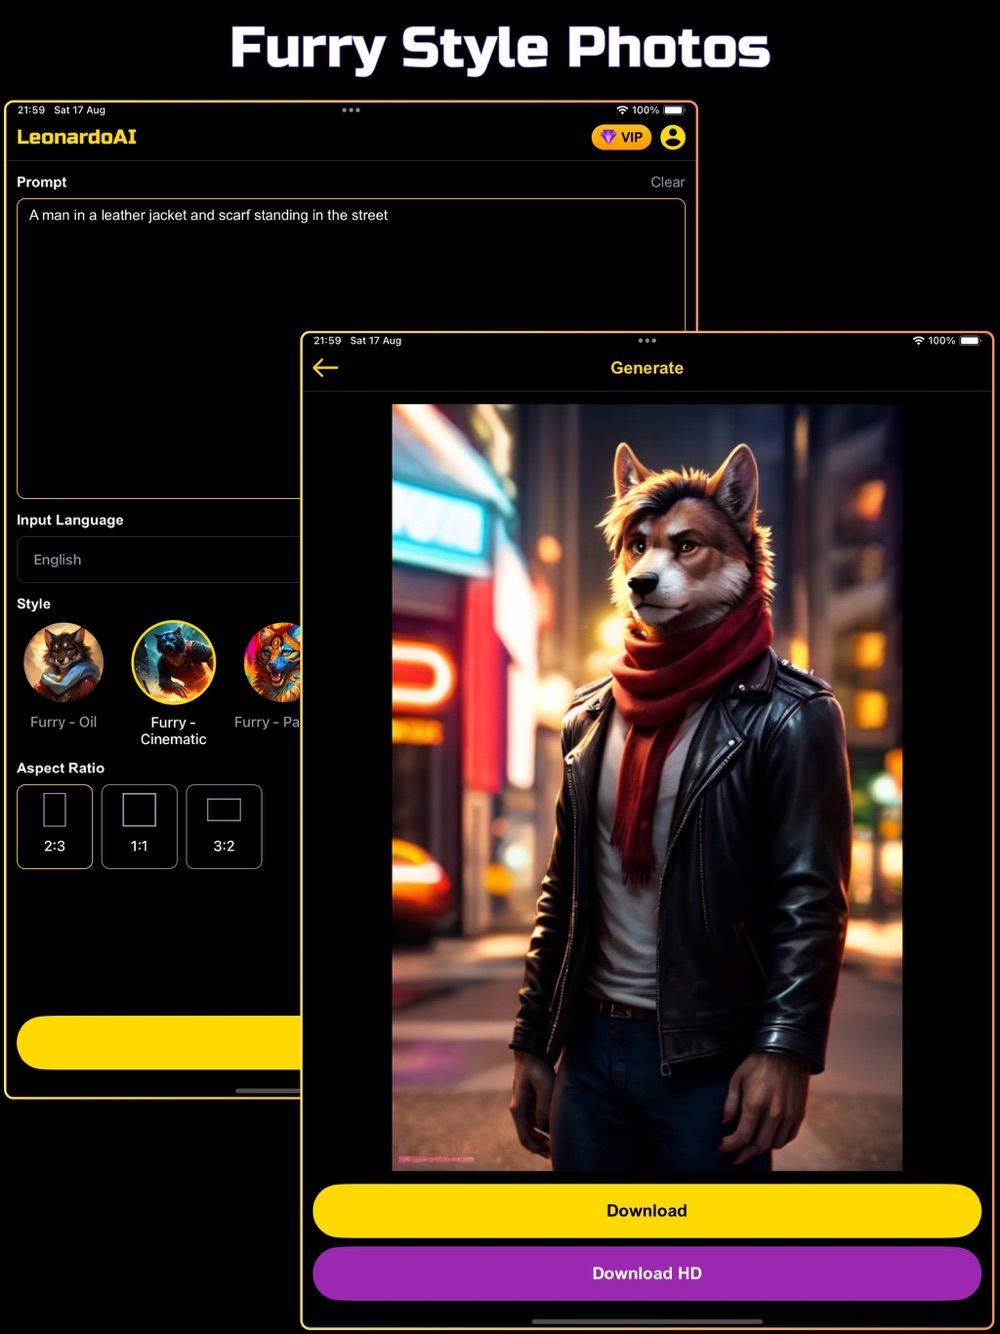Tap the generated wolf image

pyautogui.click(x=647, y=787)
